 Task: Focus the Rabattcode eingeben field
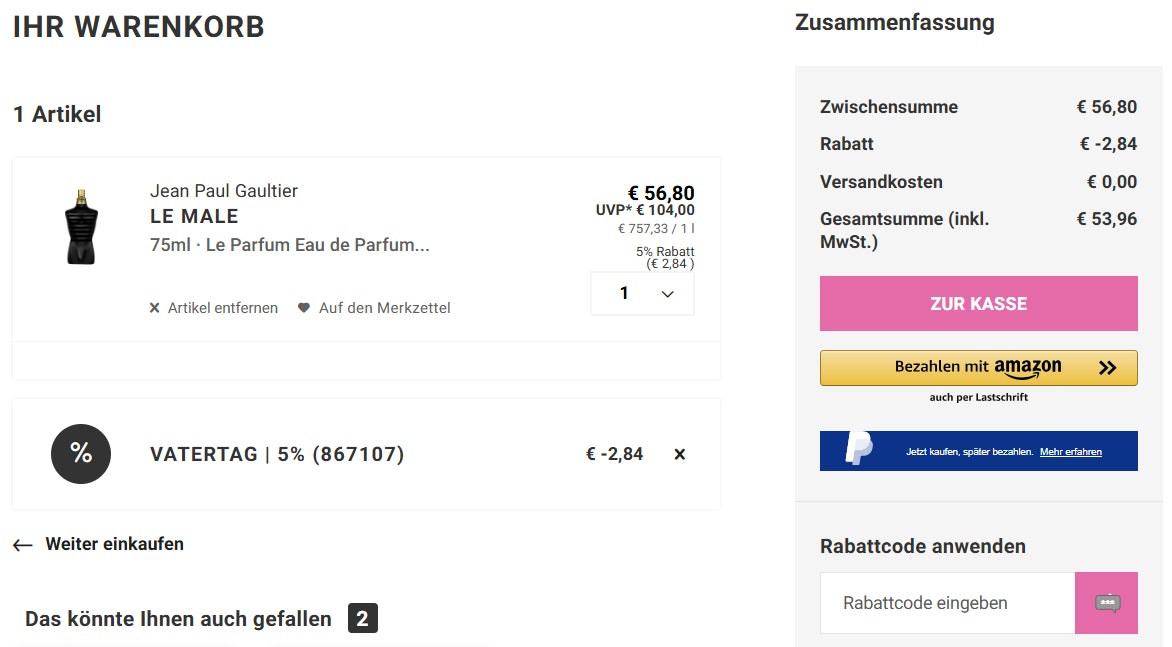tap(947, 603)
